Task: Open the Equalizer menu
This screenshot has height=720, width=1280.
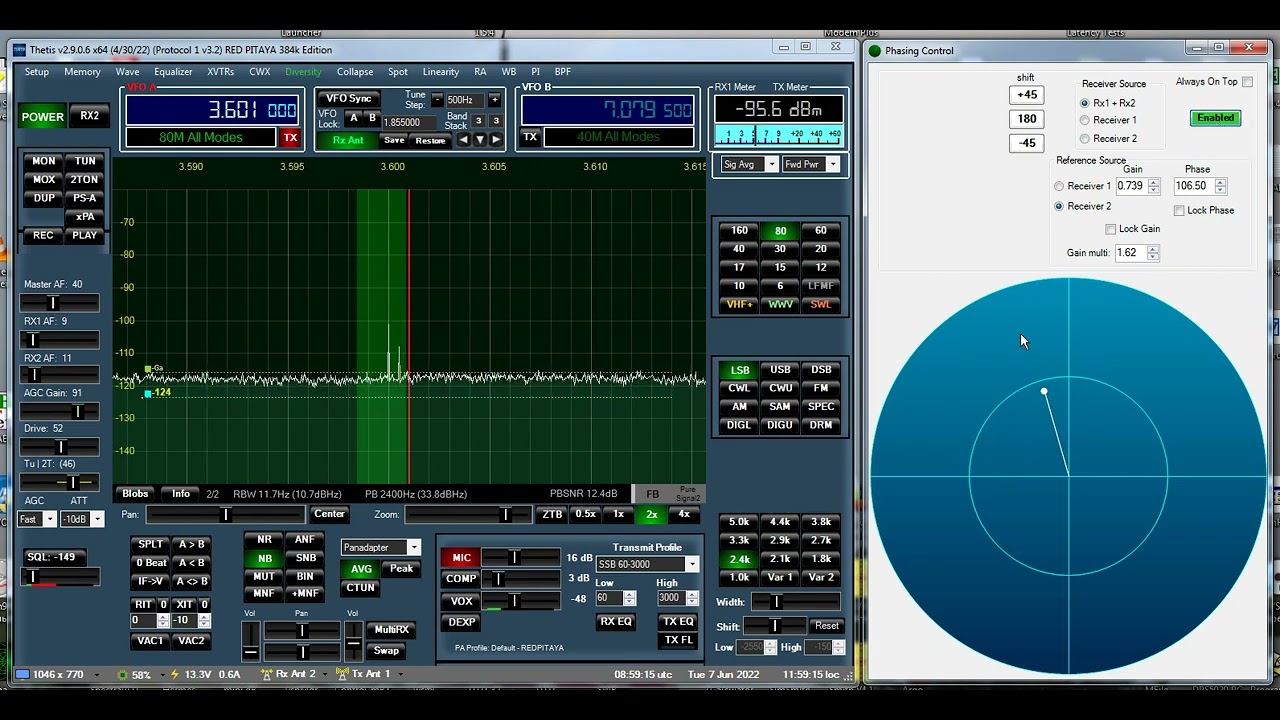Action: tap(173, 72)
